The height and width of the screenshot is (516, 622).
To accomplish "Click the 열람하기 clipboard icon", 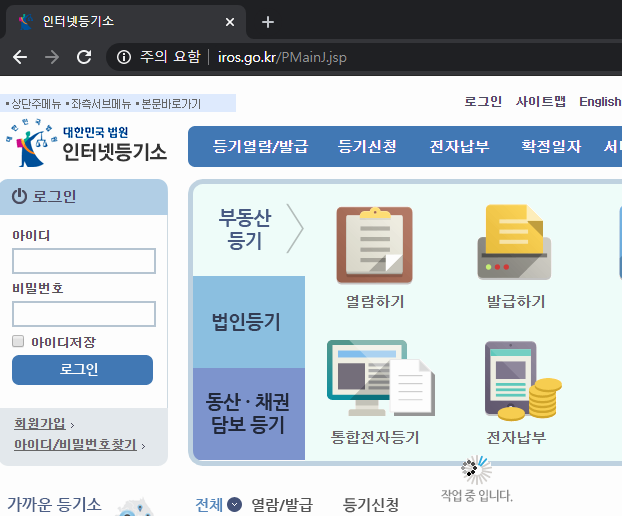I will tap(374, 245).
